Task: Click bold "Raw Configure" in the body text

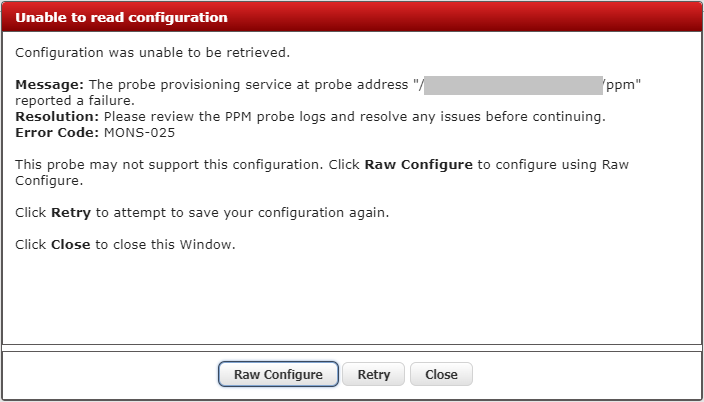Action: pyautogui.click(x=418, y=164)
